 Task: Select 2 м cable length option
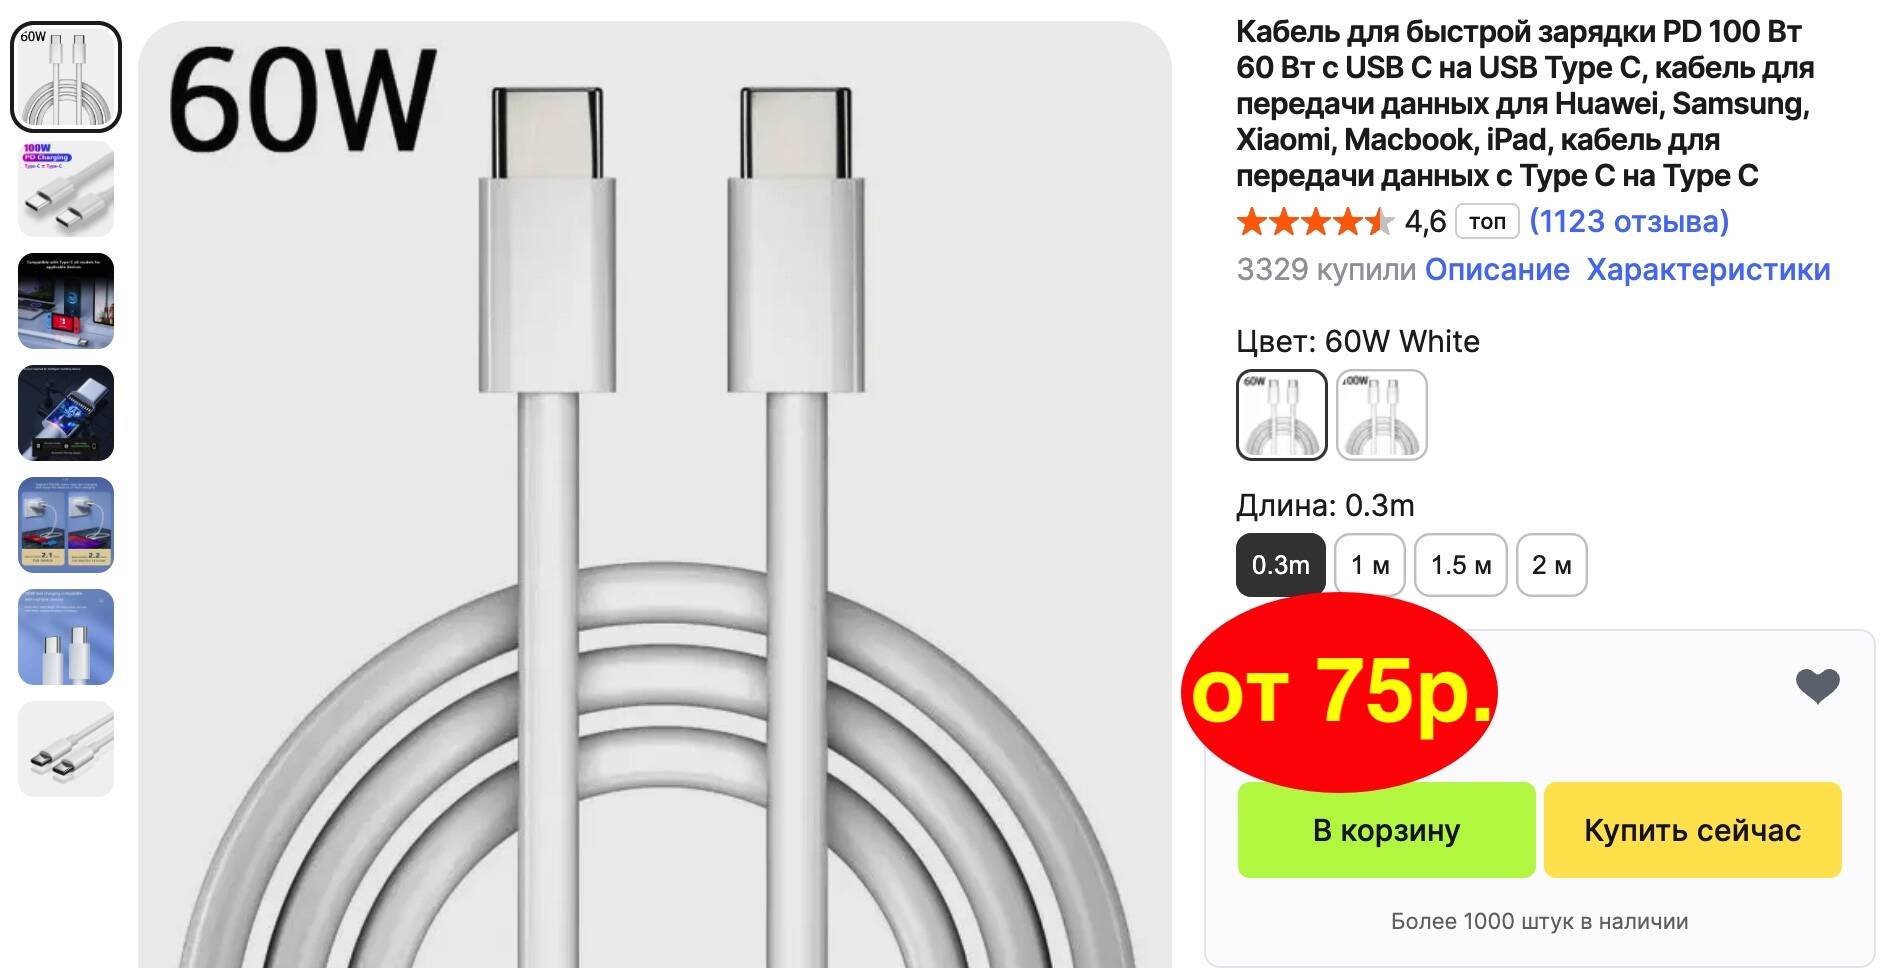(1552, 565)
